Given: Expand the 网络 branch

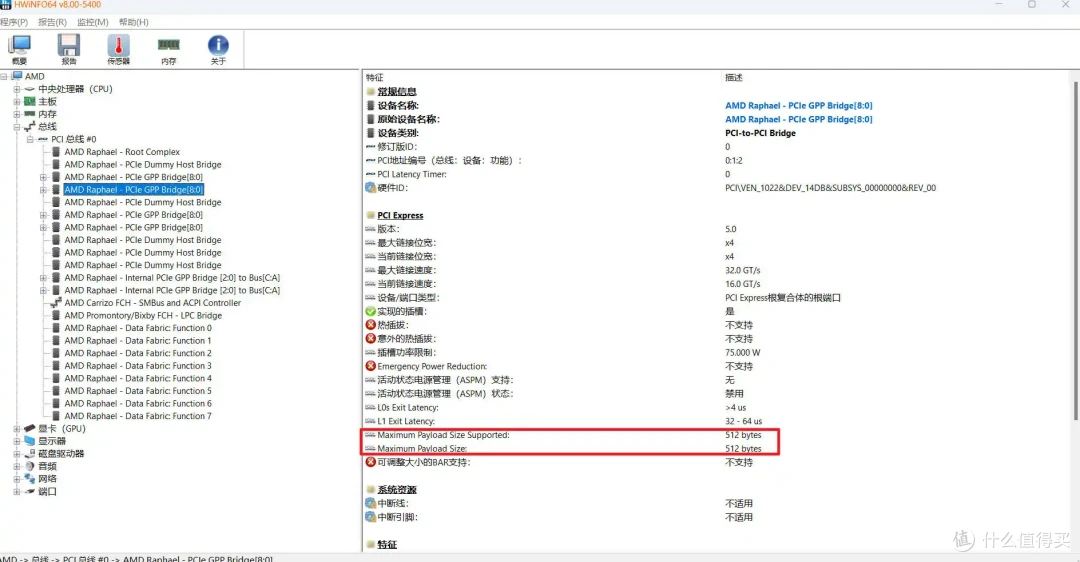Looking at the screenshot, I should click(17, 479).
